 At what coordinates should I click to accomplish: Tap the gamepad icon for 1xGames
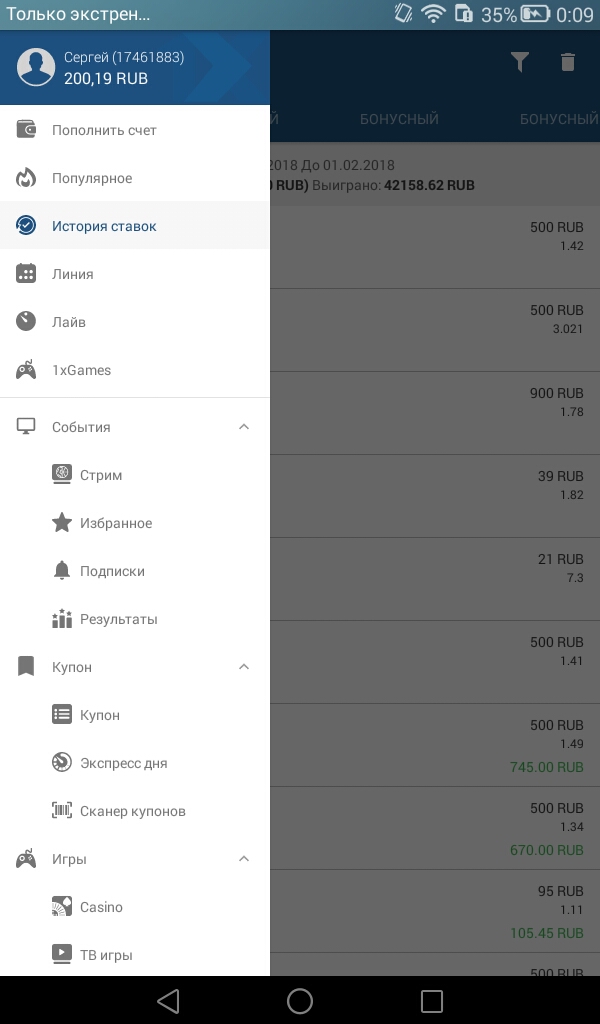pyautogui.click(x=26, y=370)
